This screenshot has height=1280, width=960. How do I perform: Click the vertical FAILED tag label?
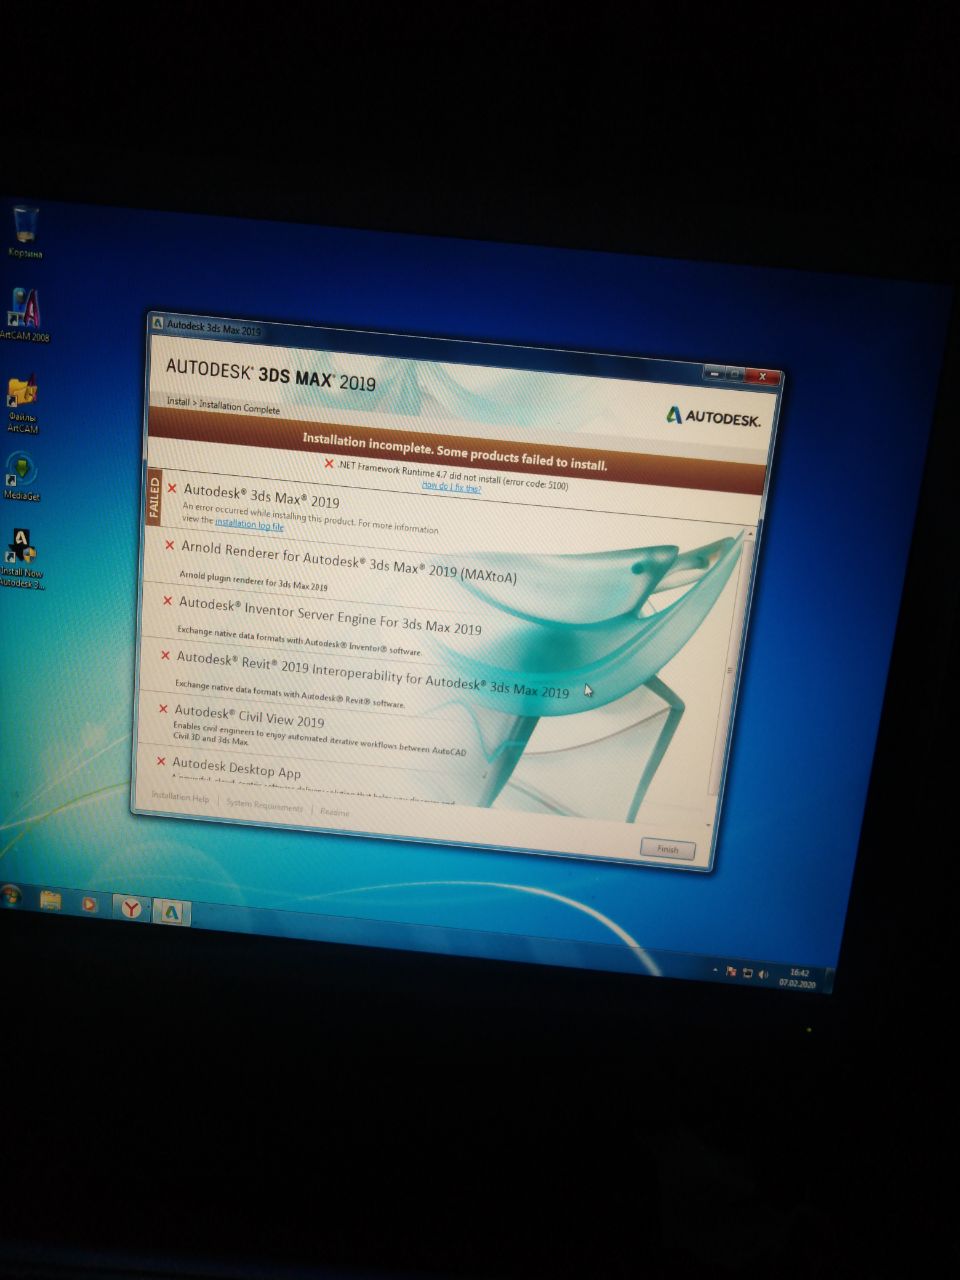point(154,497)
